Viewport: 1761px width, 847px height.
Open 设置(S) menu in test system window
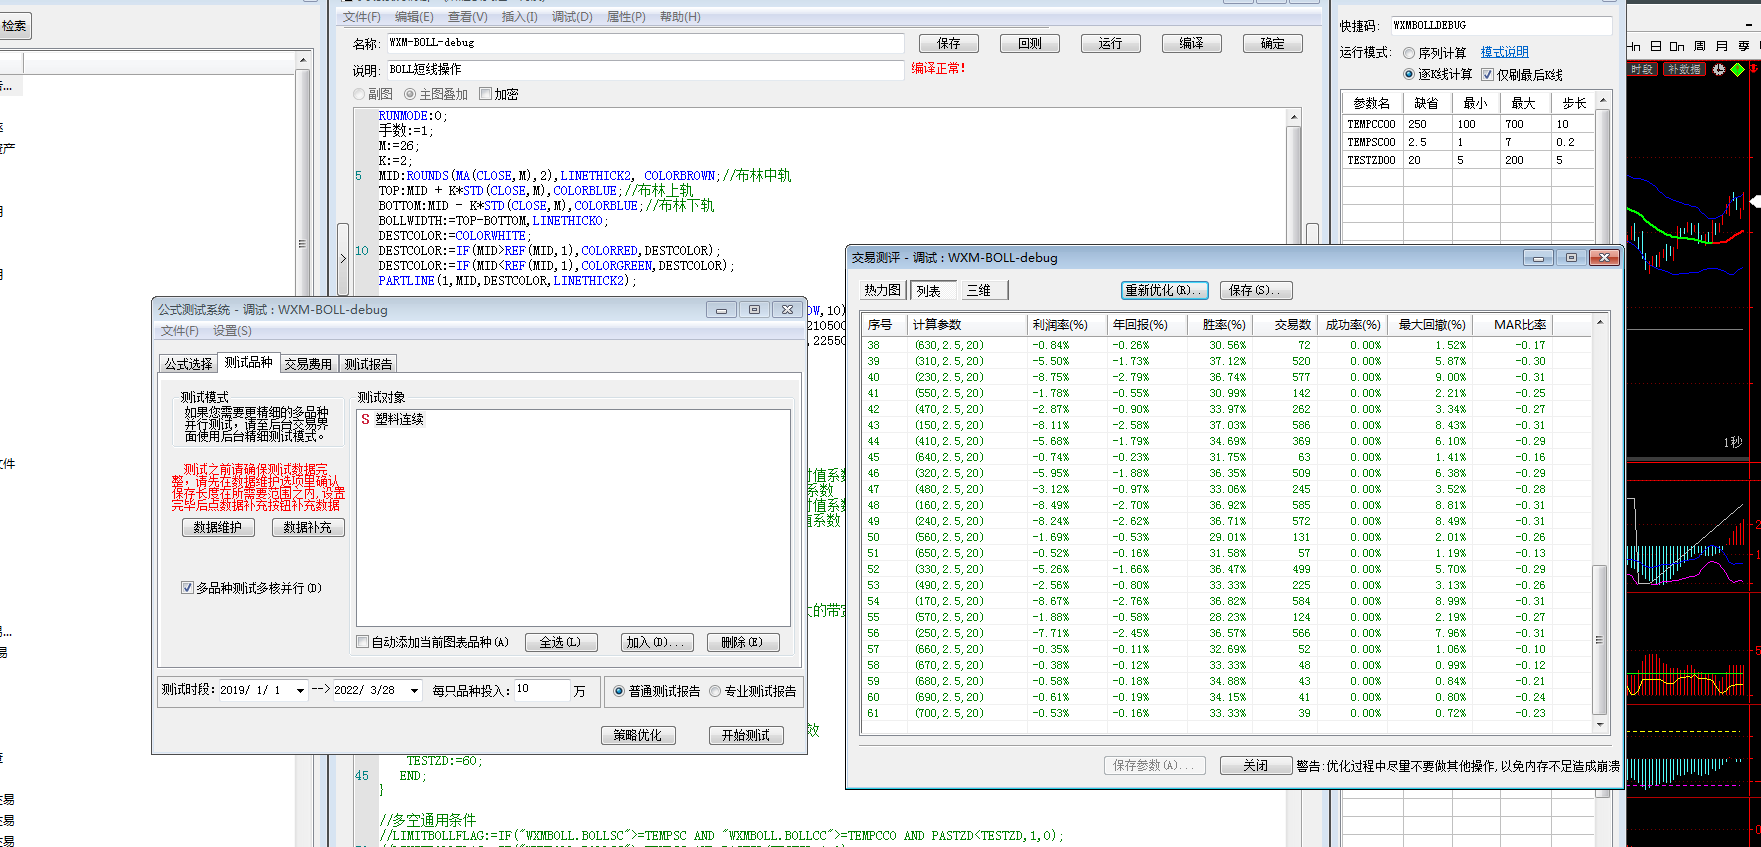(x=232, y=331)
